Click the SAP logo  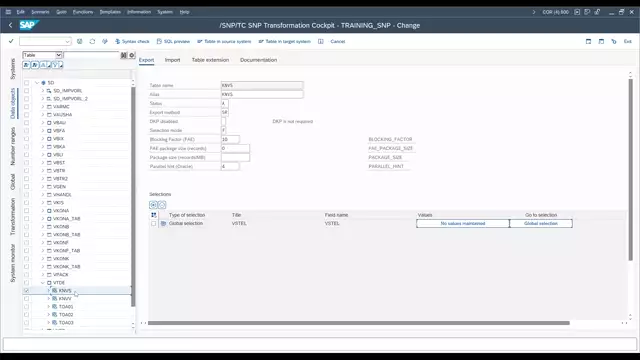point(29,25)
